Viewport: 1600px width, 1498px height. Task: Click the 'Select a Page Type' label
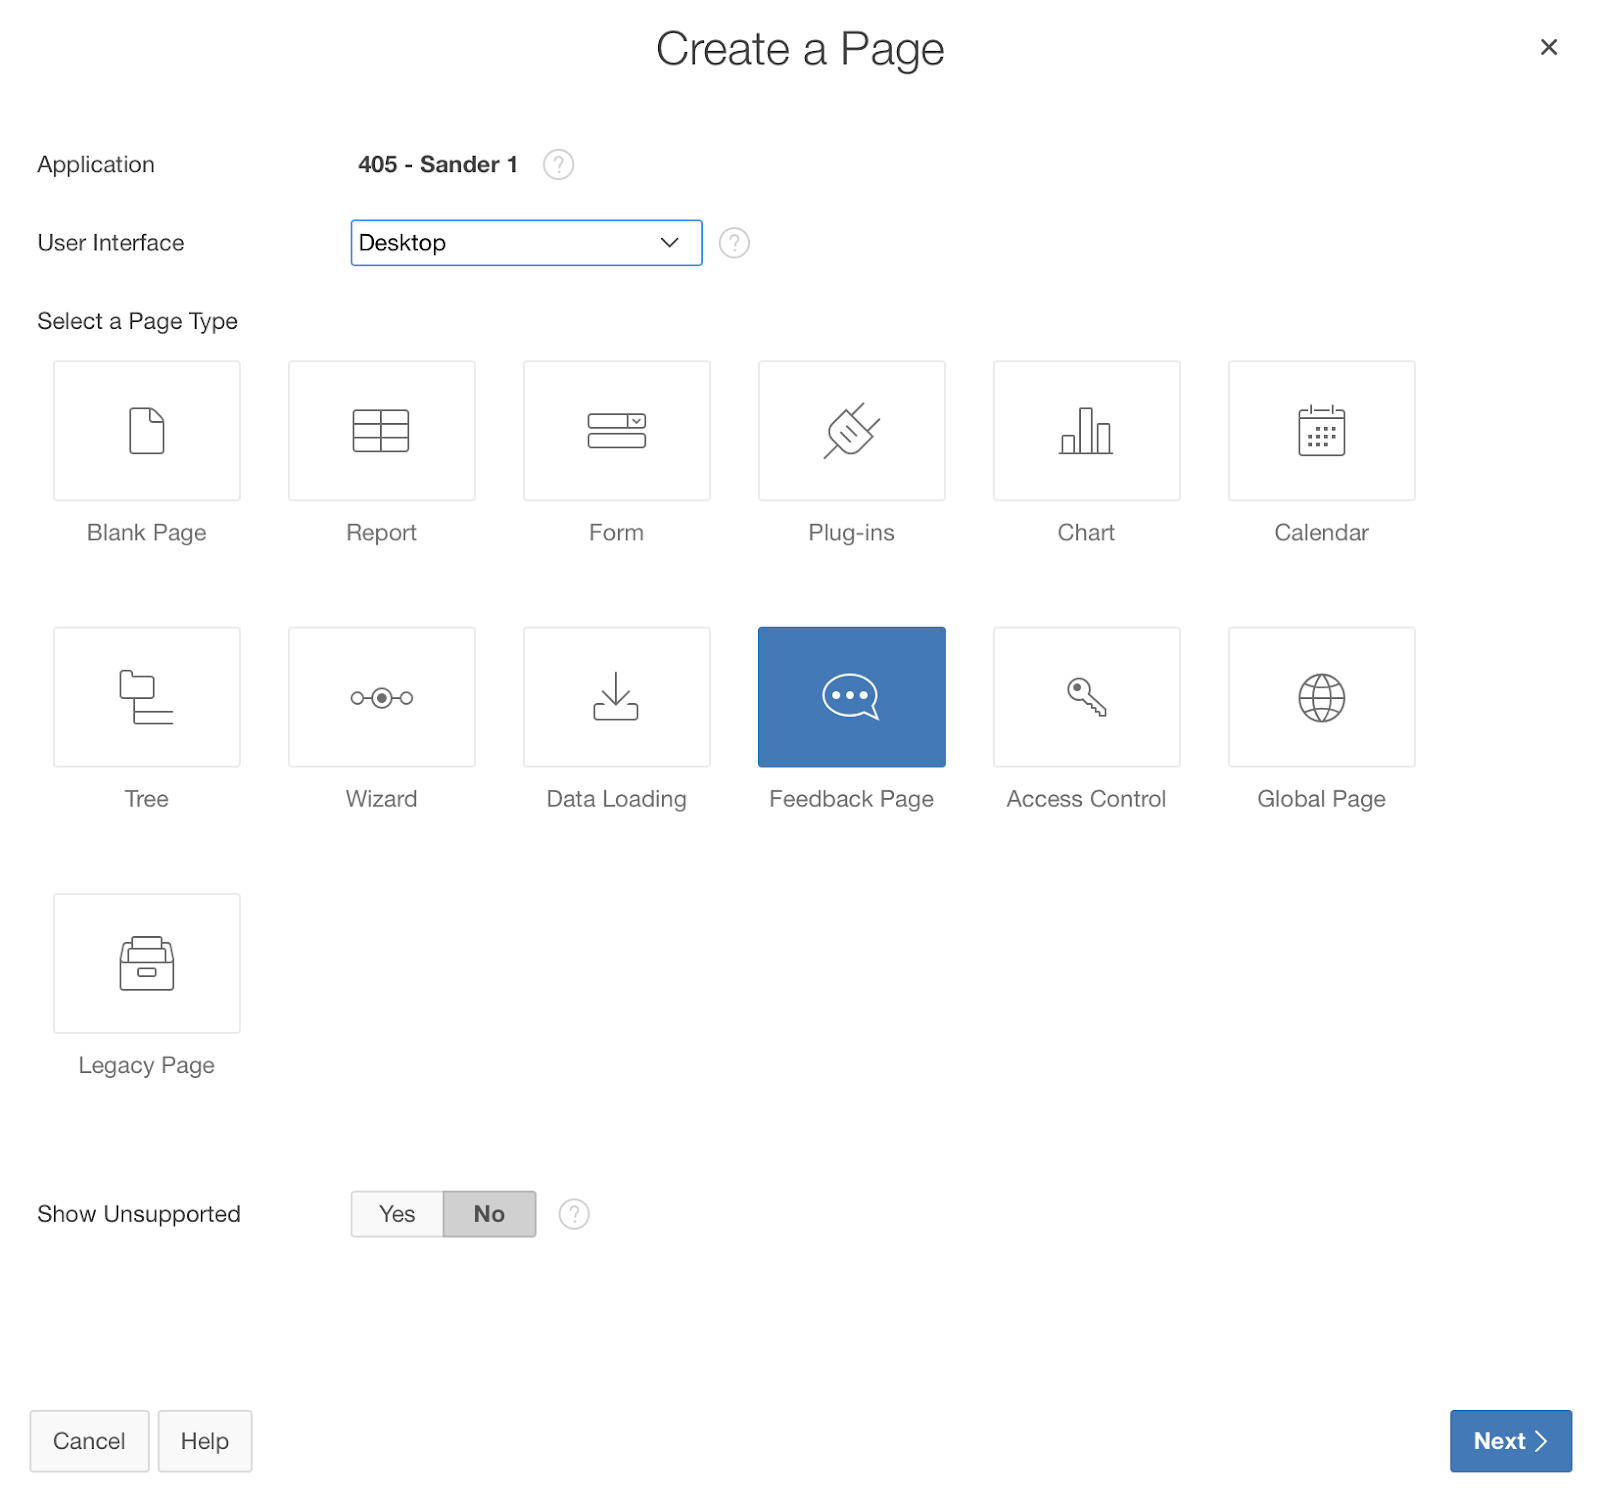(138, 321)
